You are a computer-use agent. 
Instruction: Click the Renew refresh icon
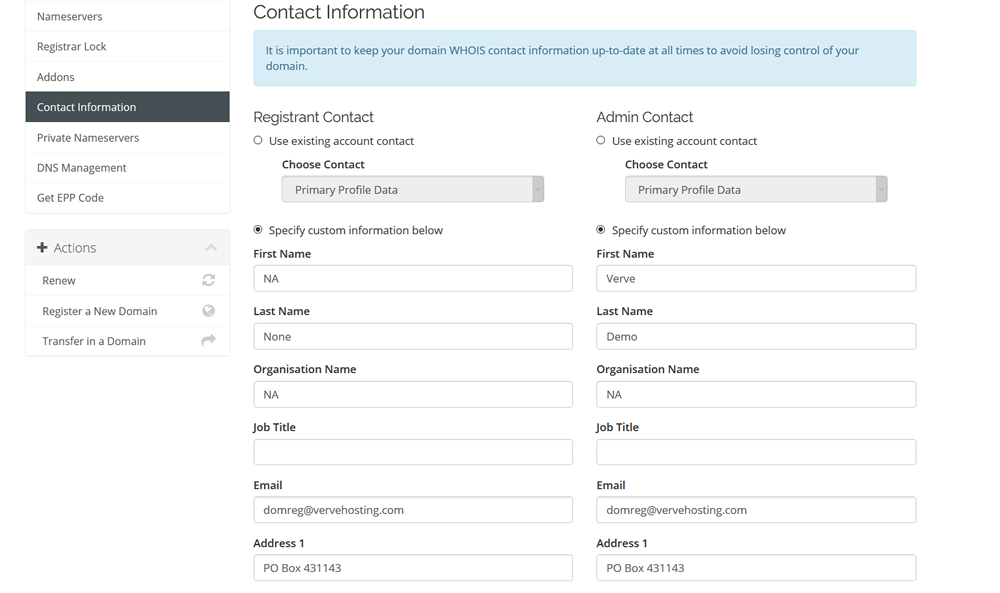209,281
